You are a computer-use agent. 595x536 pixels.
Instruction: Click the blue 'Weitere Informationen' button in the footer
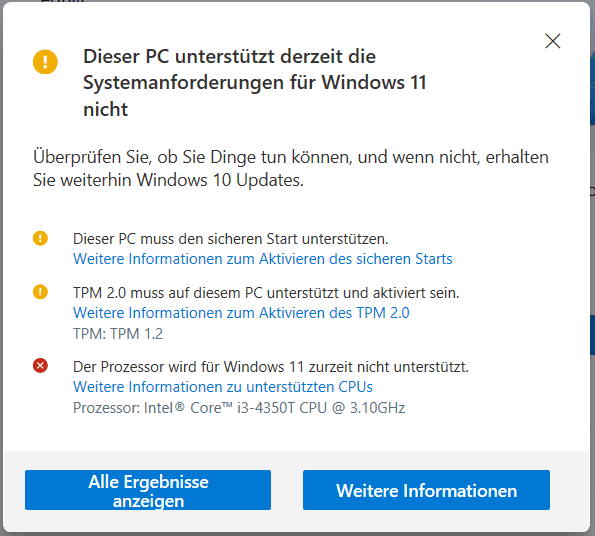coord(426,490)
